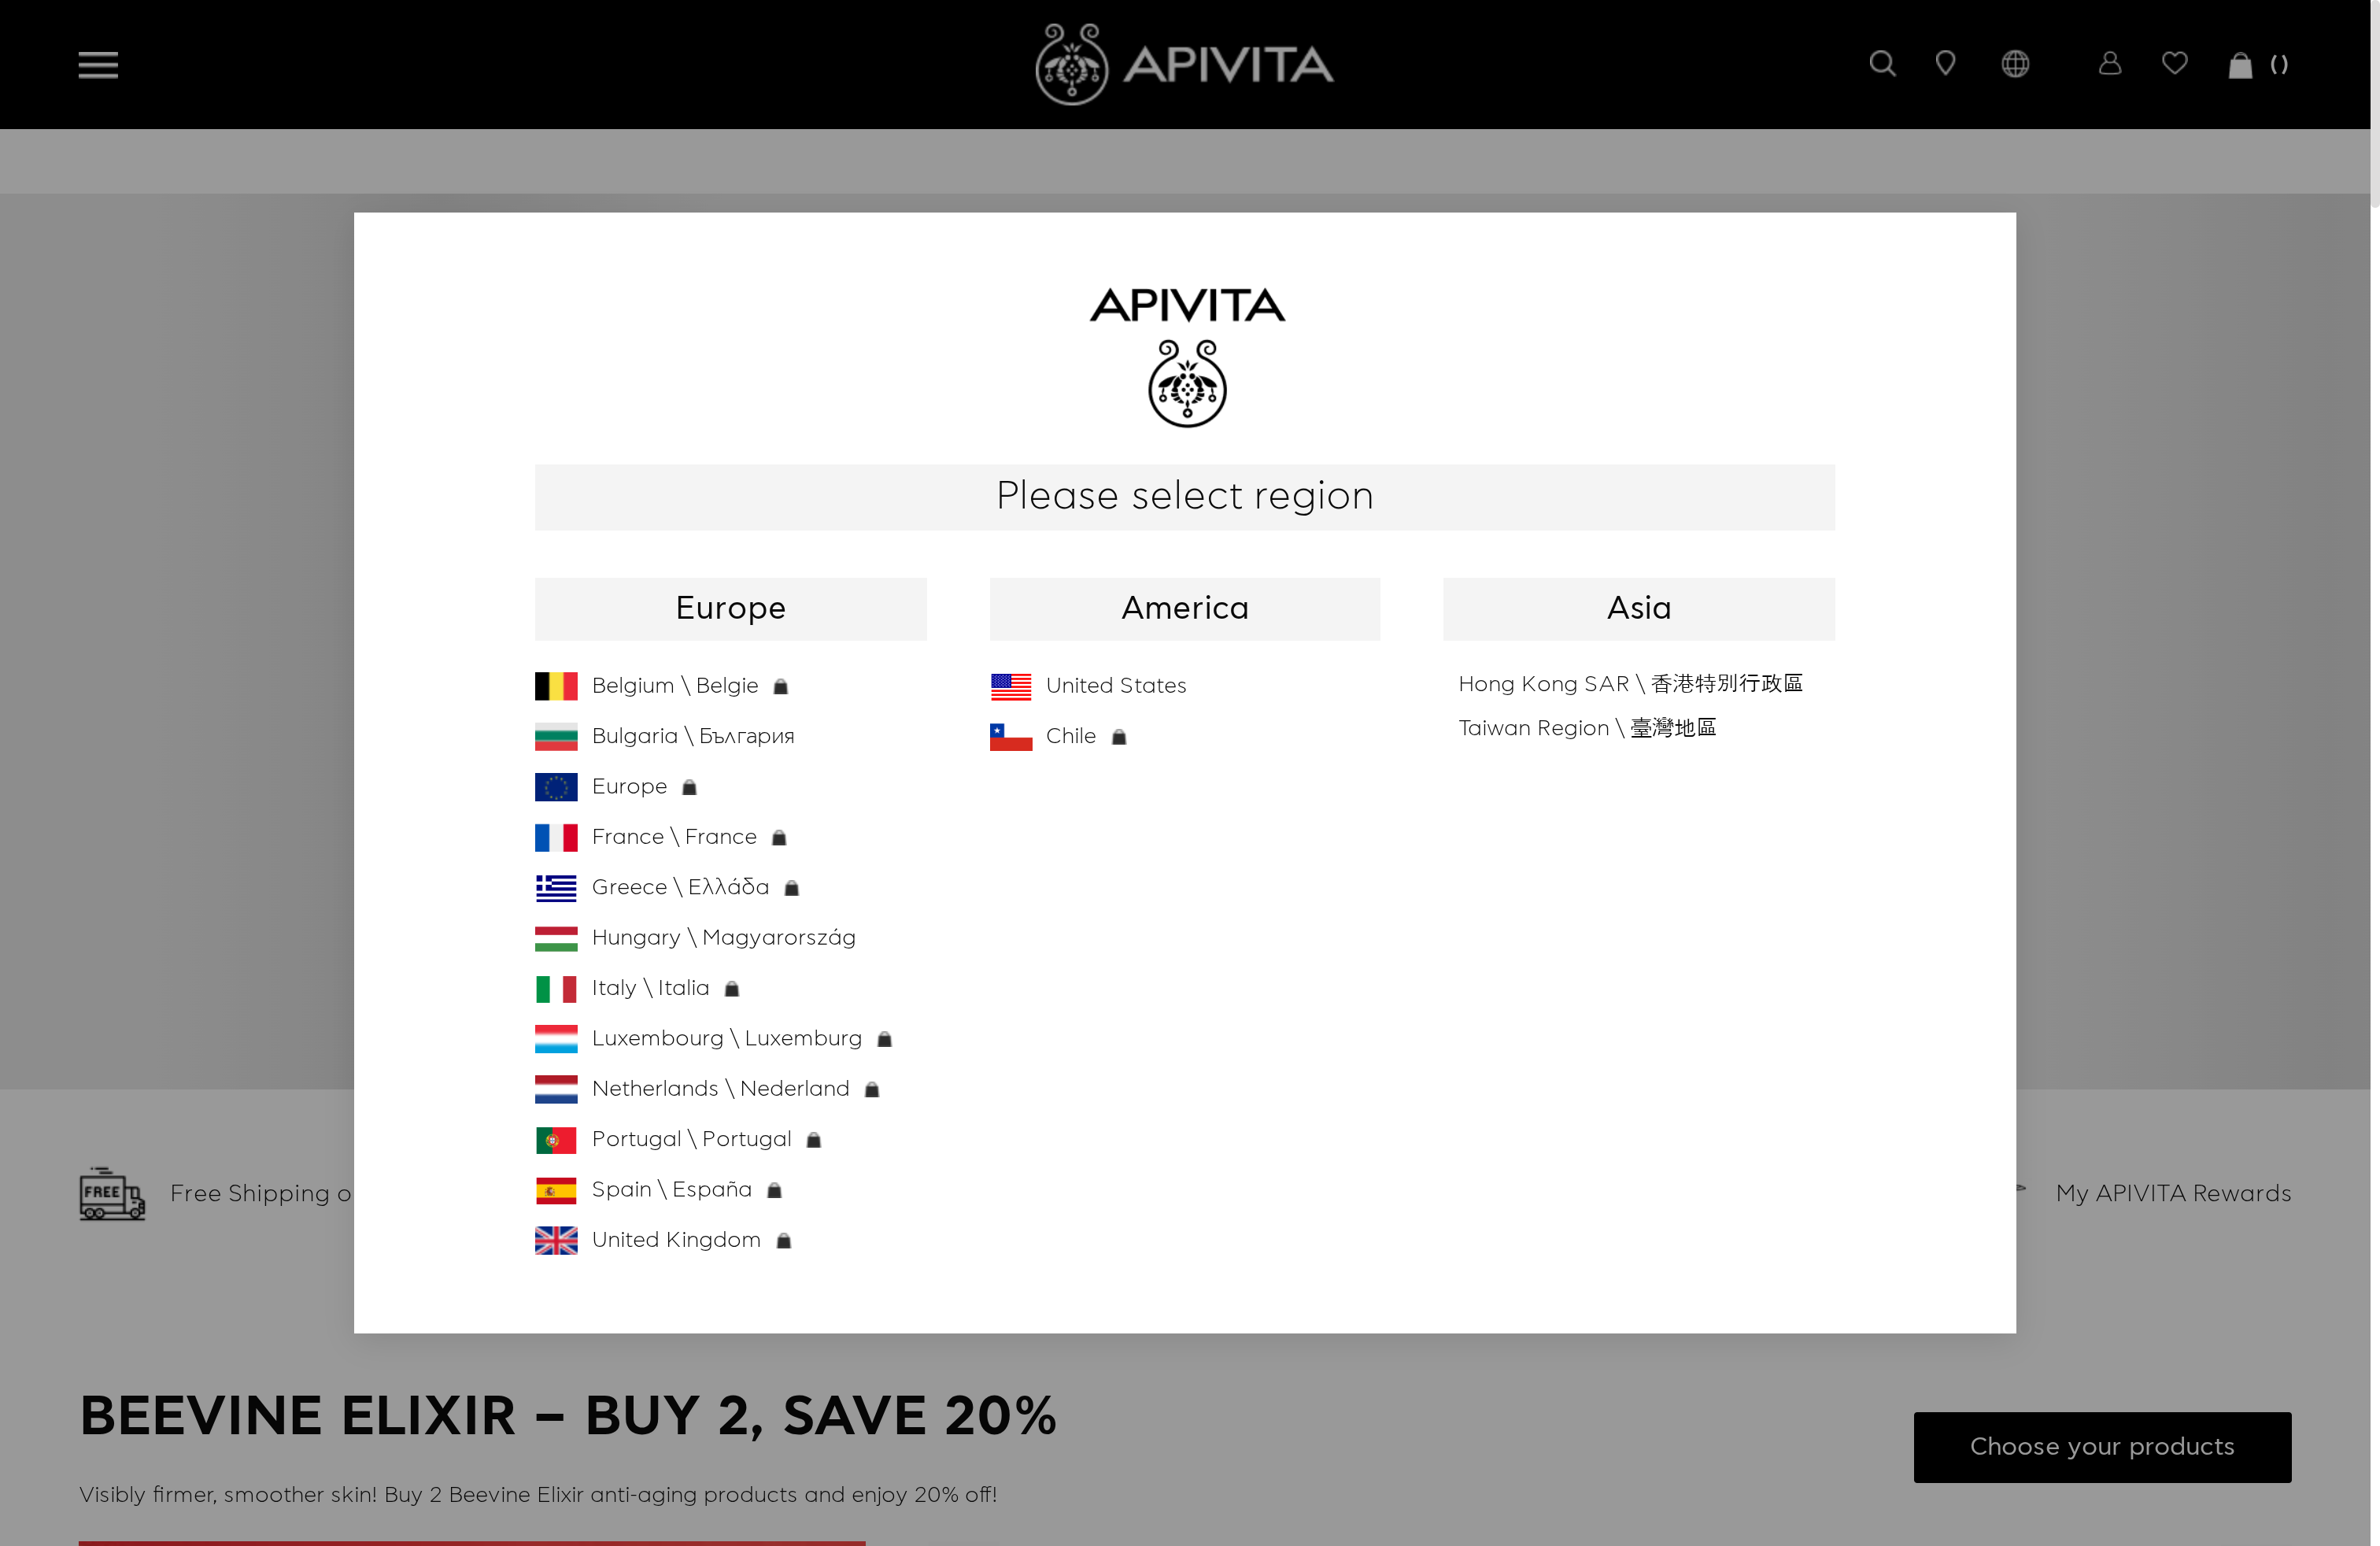Click the Belgium flag thumbnail

556,686
